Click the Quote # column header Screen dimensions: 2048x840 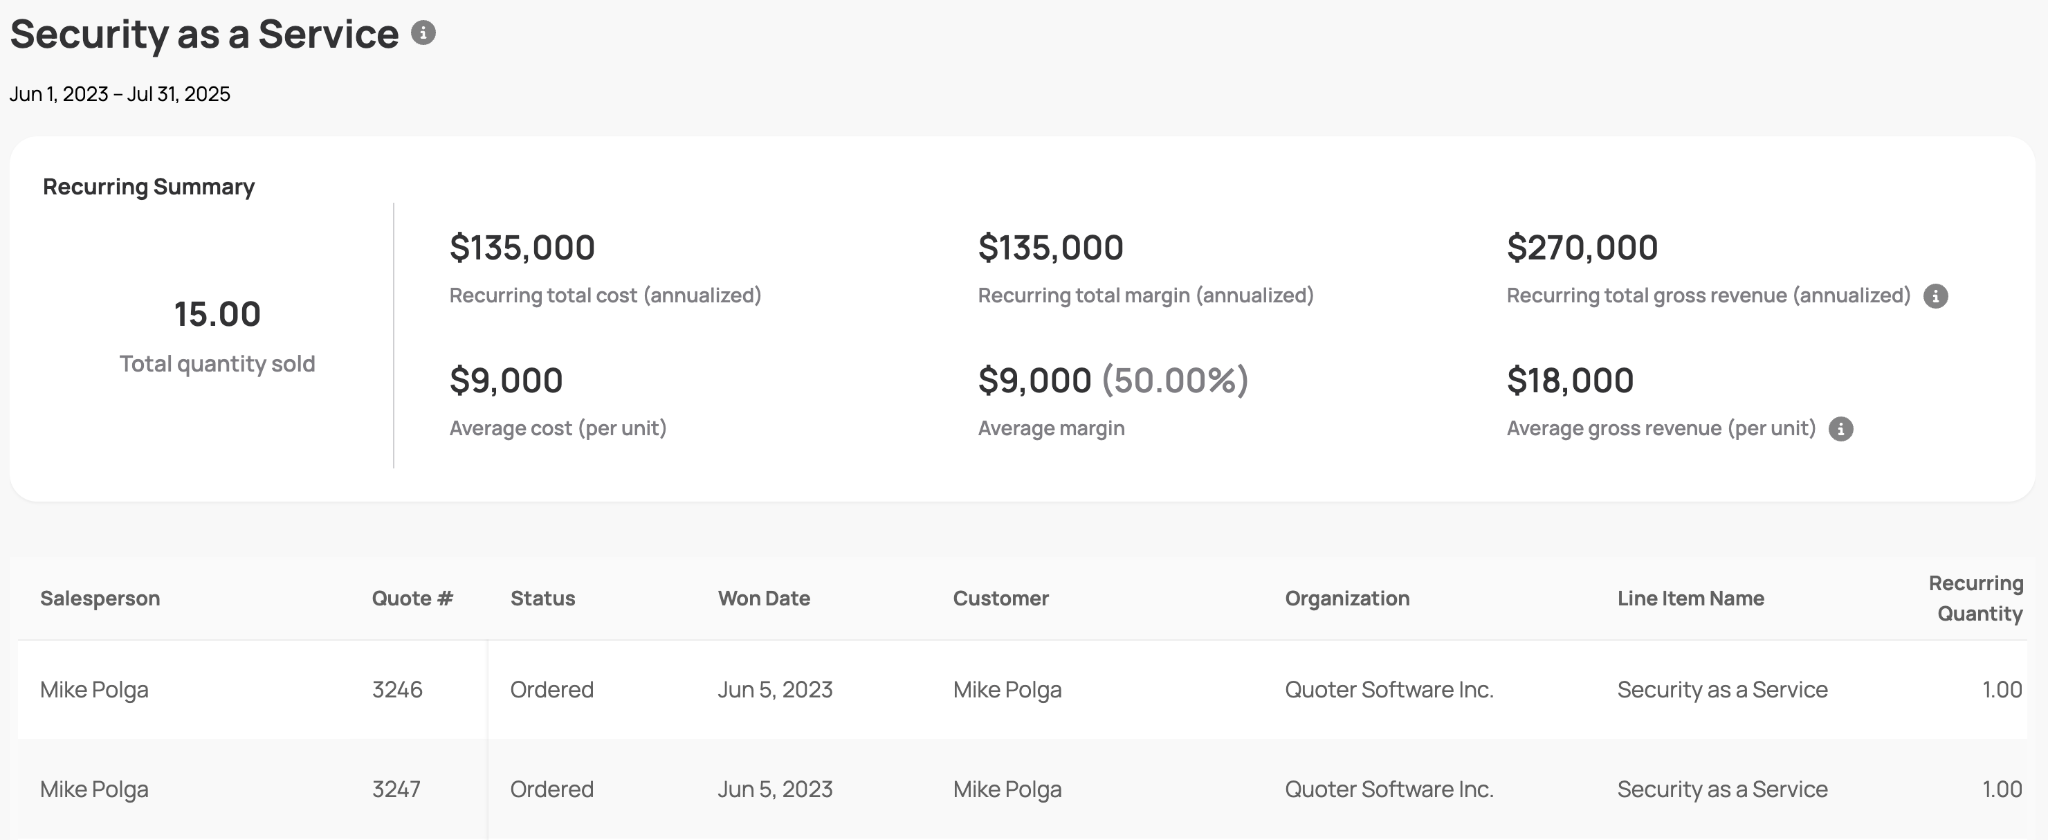412,598
